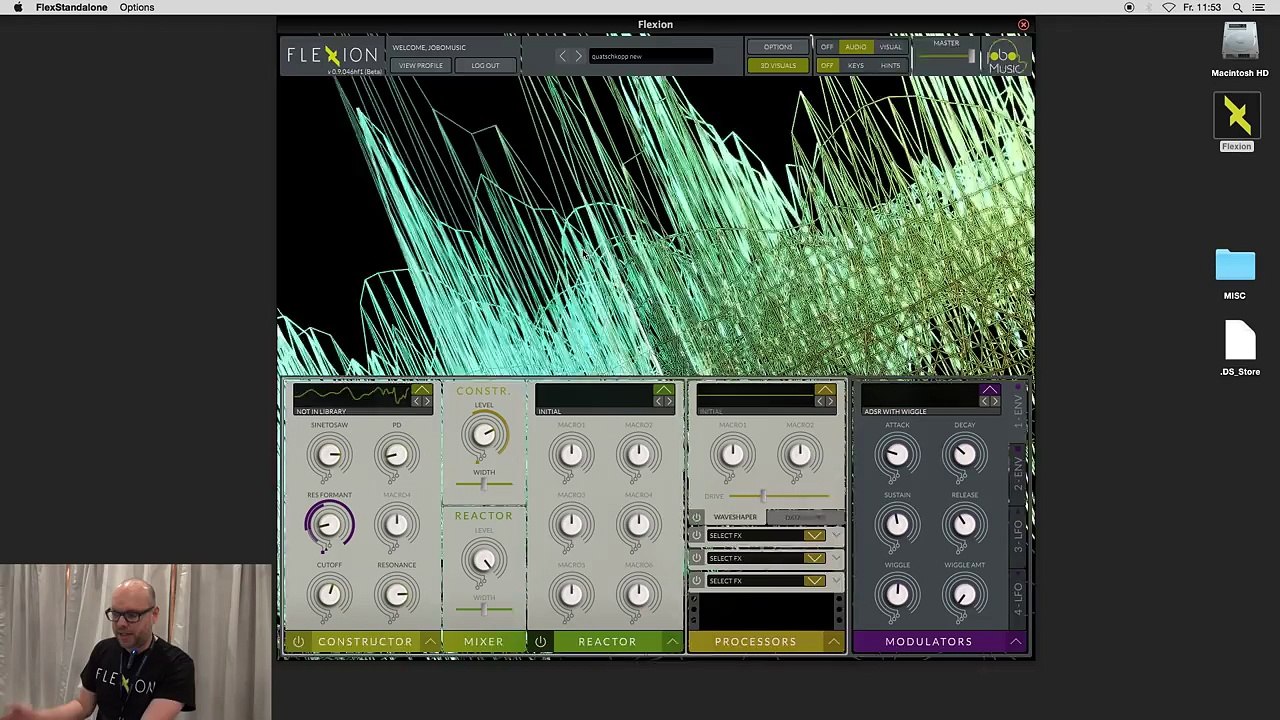This screenshot has width=1280, height=720.
Task: Click the preset name field 'quatschkopp new'
Action: [x=651, y=56]
